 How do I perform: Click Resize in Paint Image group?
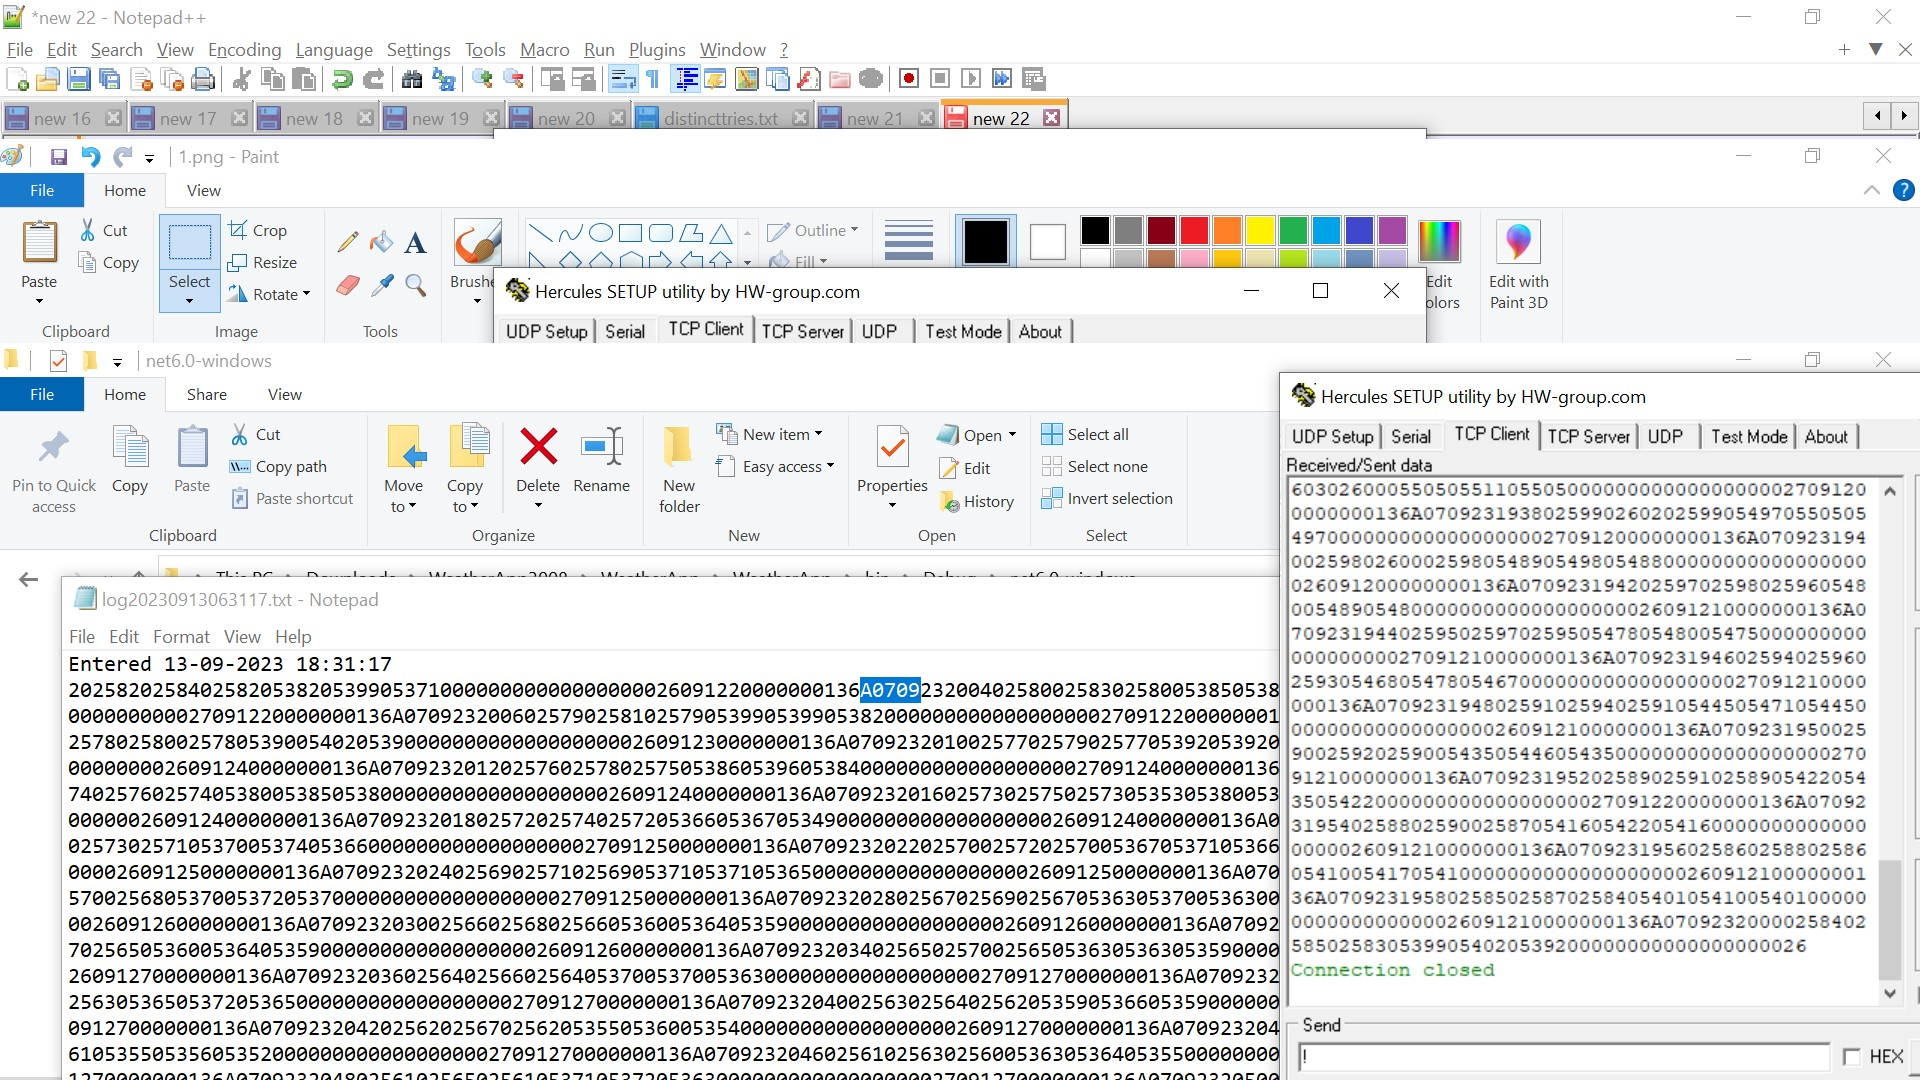point(262,262)
